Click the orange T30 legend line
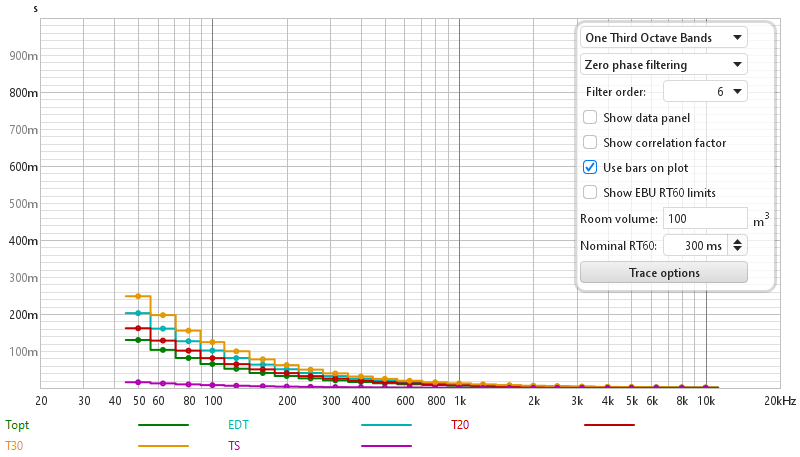Screen dimensions: 800x457 pyautogui.click(x=163, y=446)
